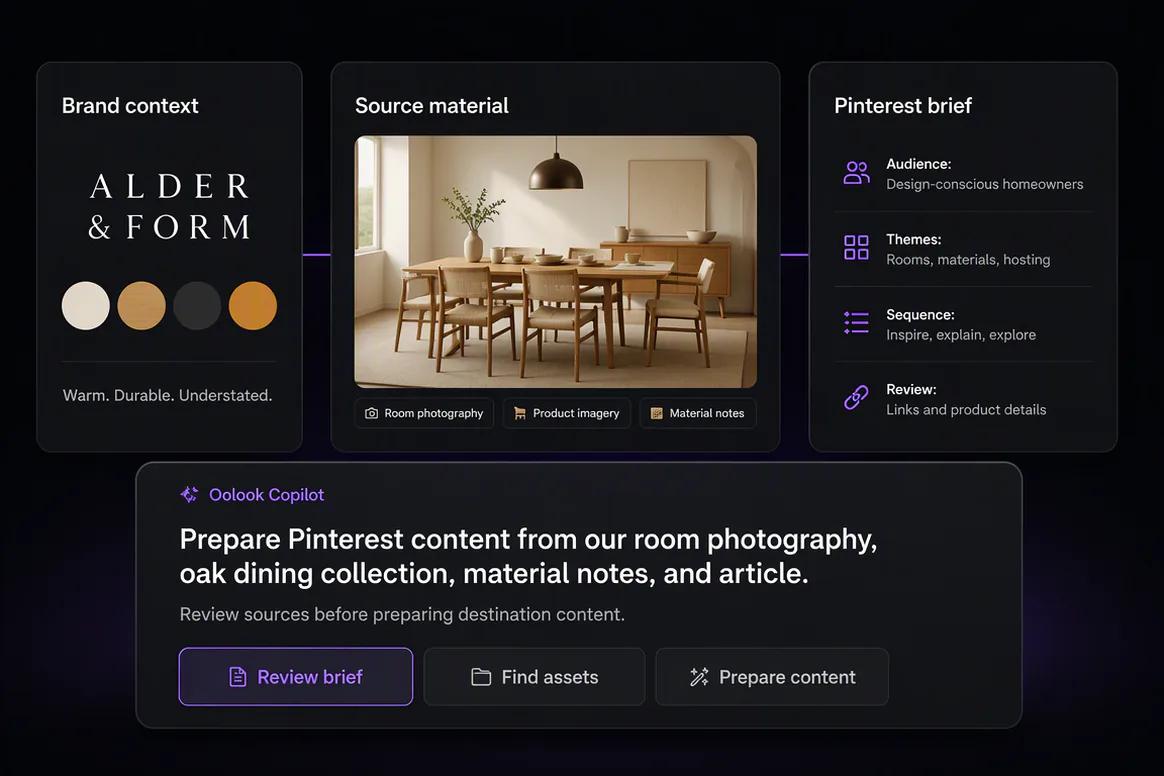The image size is (1164, 776).
Task: Click the 'Audience:' label
Action: tap(918, 164)
